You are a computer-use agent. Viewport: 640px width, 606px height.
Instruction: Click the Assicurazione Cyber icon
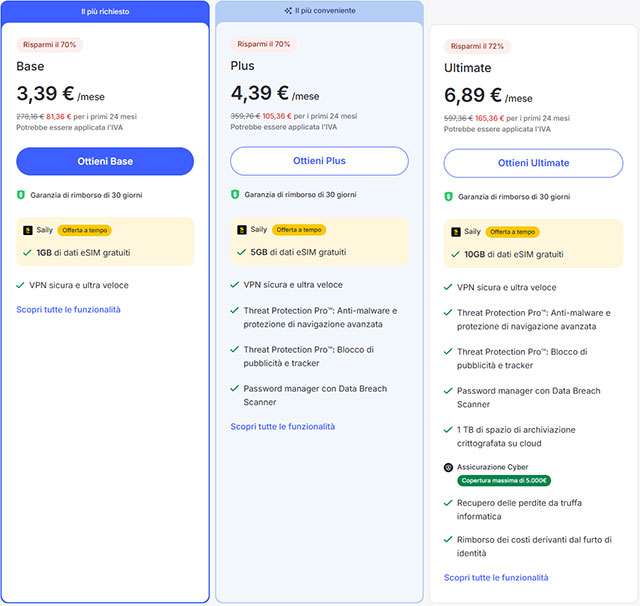coord(448,467)
